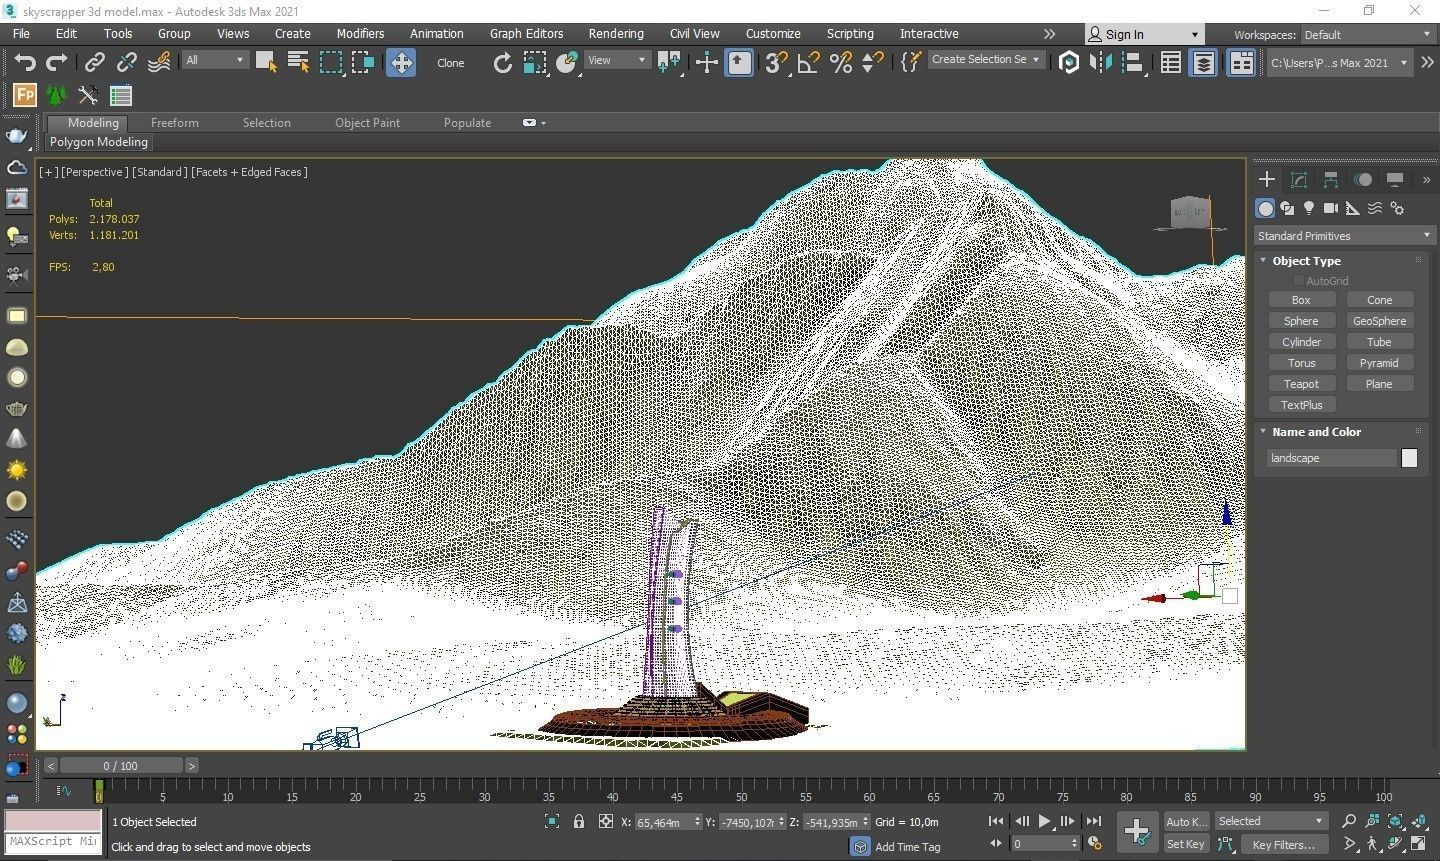The height and width of the screenshot is (861, 1440).
Task: Open the Rendering menu
Action: tap(616, 33)
